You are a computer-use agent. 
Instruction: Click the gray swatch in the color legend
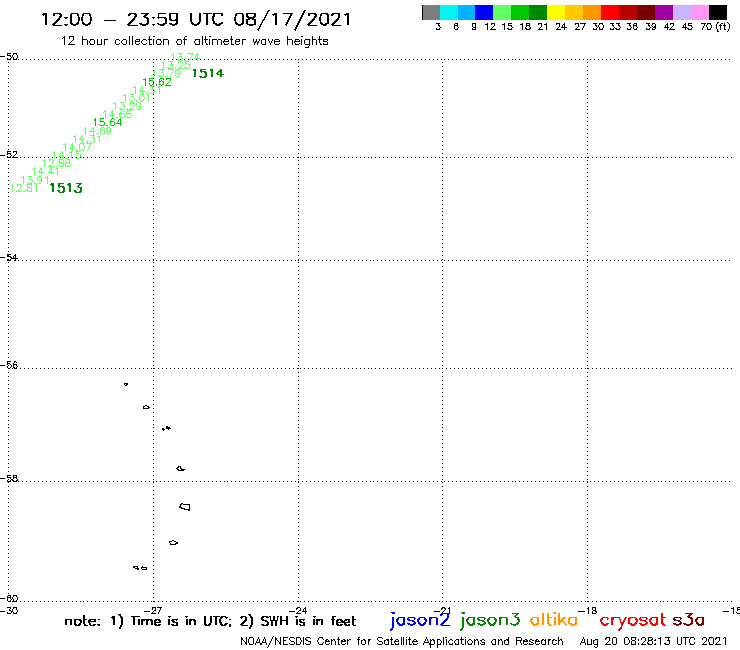click(431, 12)
